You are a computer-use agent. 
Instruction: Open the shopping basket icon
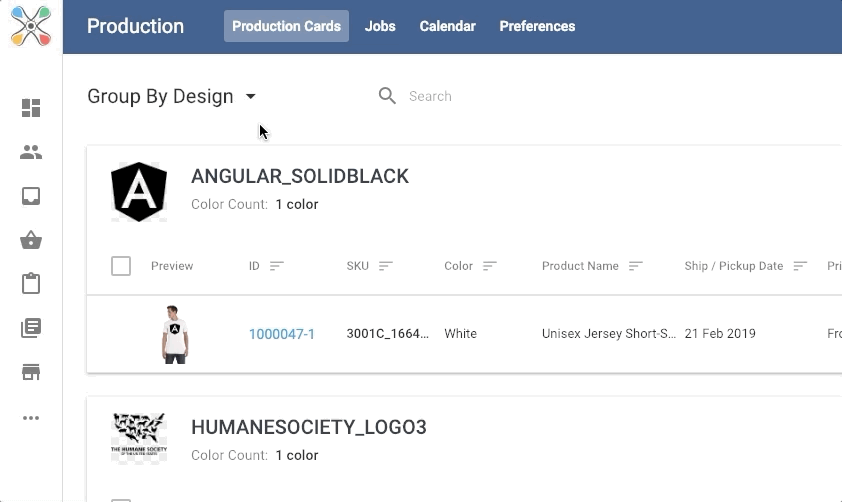pyautogui.click(x=31, y=240)
